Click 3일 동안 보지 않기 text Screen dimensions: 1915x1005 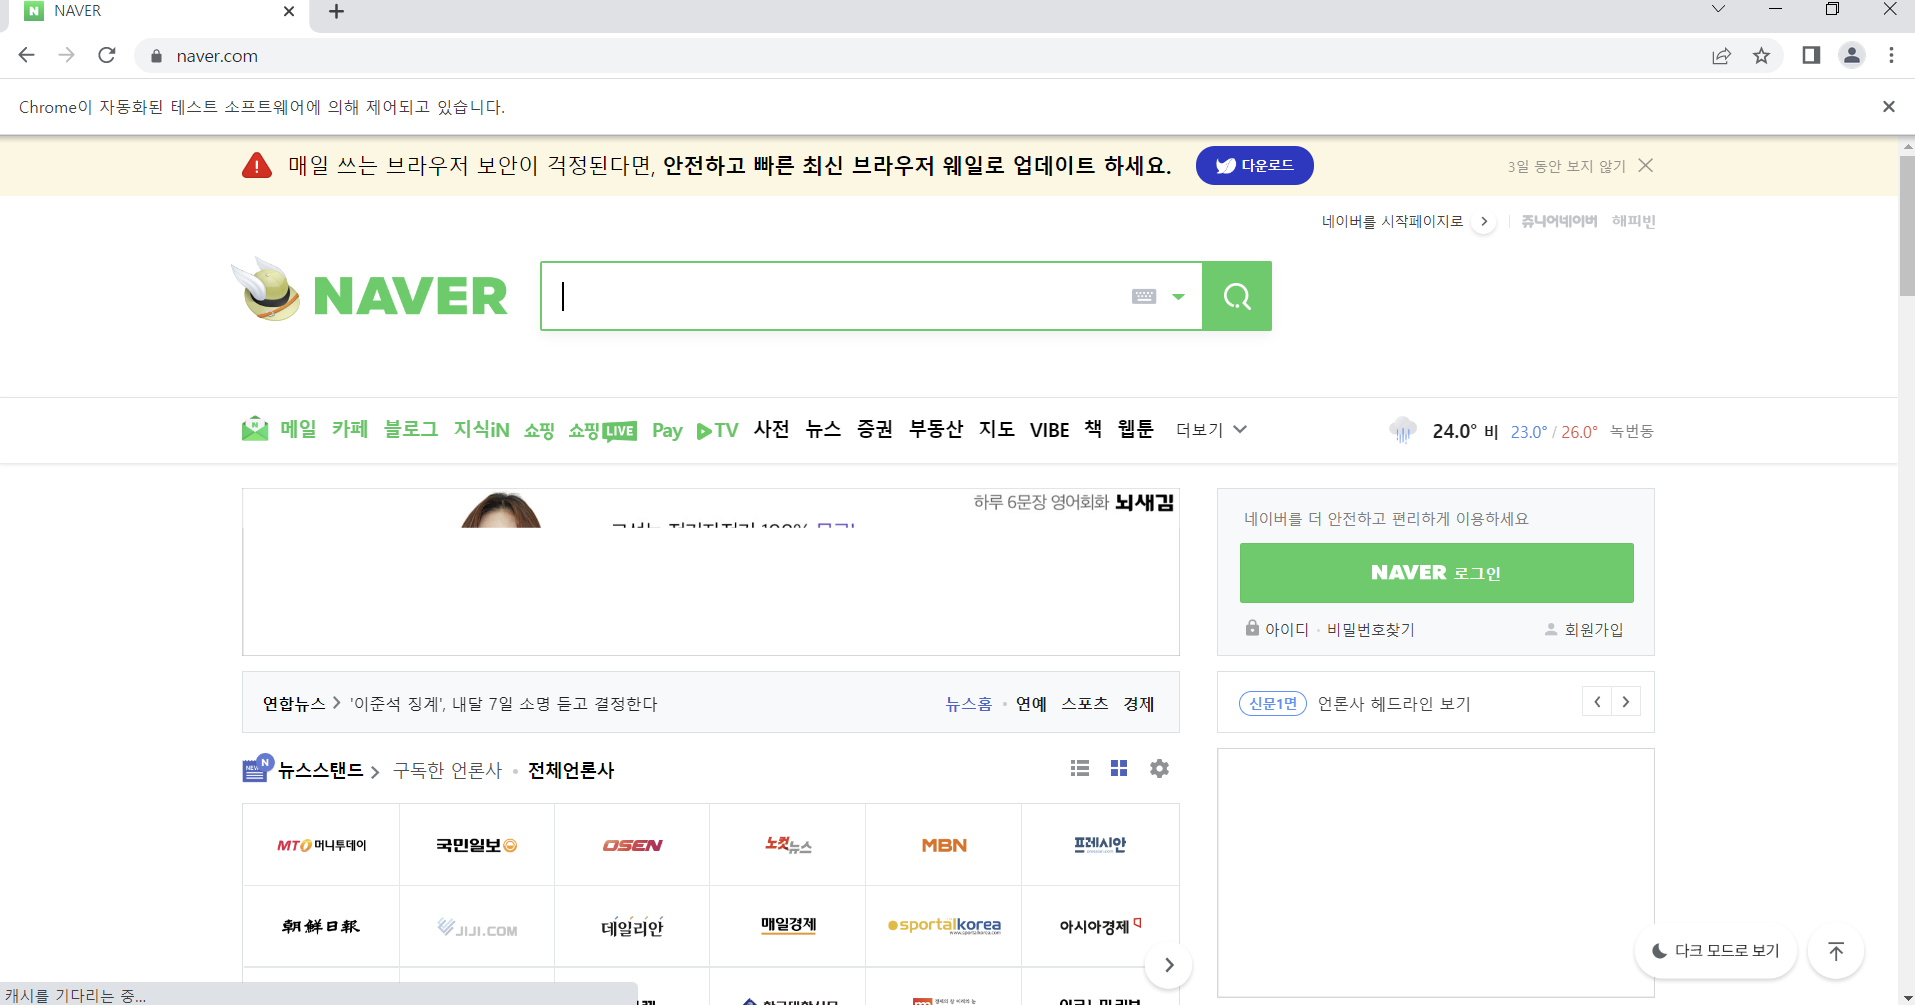click(1567, 167)
